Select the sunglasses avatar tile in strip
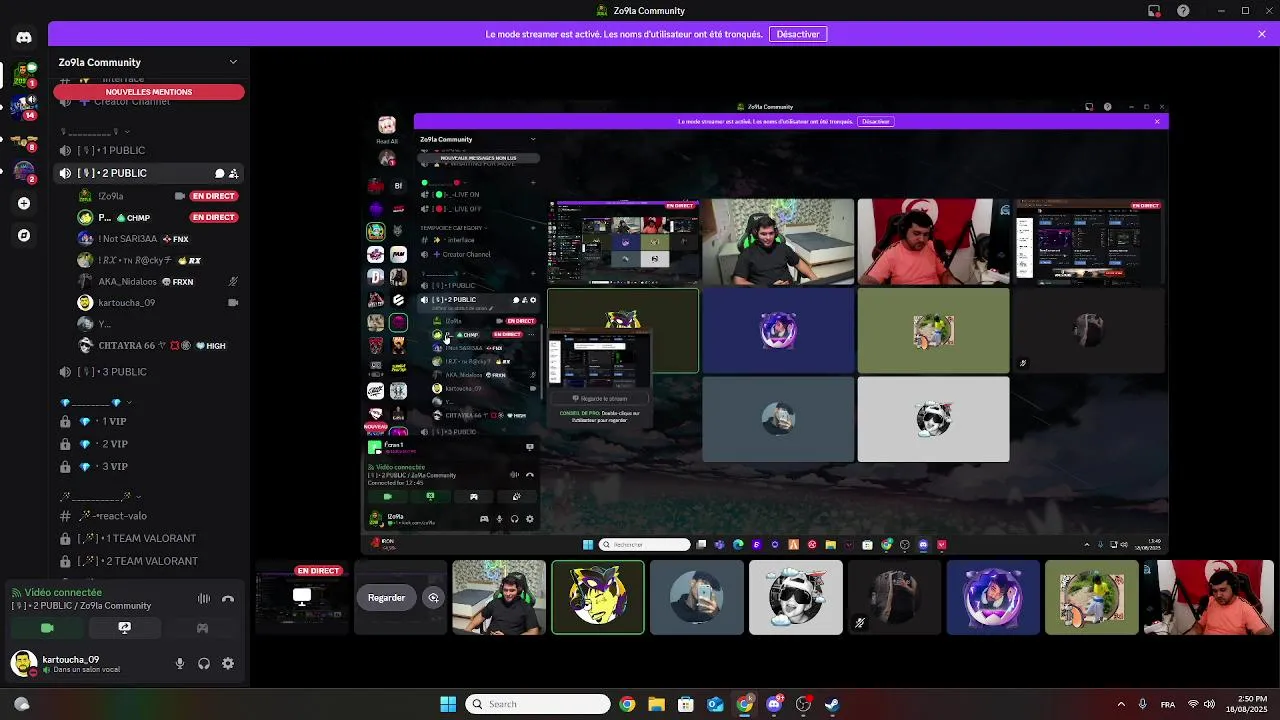The width and height of the screenshot is (1280, 720). (x=796, y=598)
